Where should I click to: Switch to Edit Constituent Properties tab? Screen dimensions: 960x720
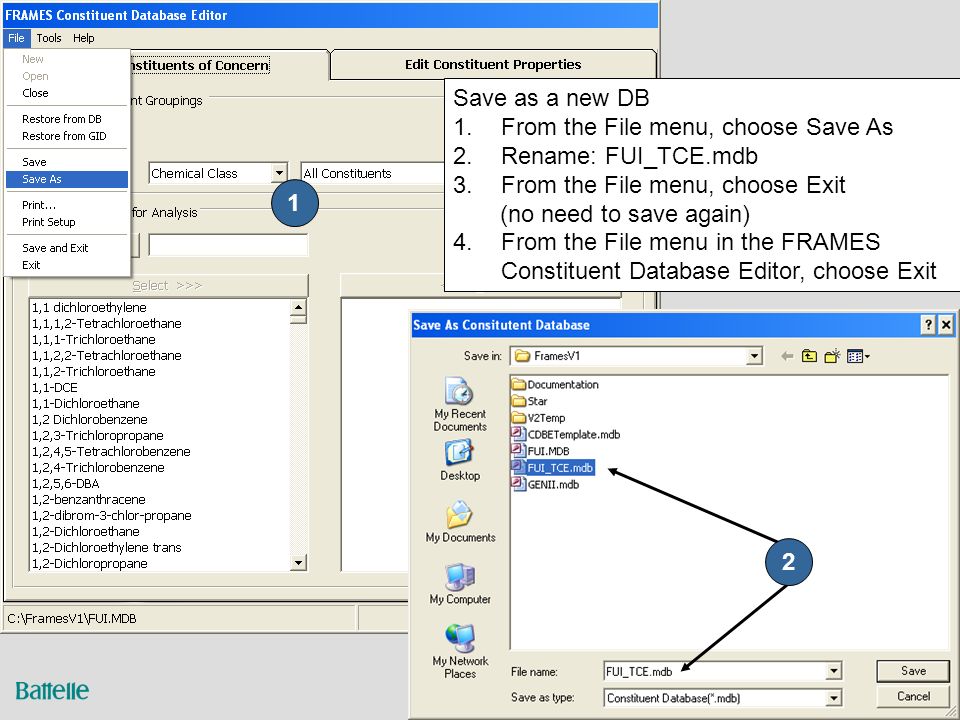point(493,64)
